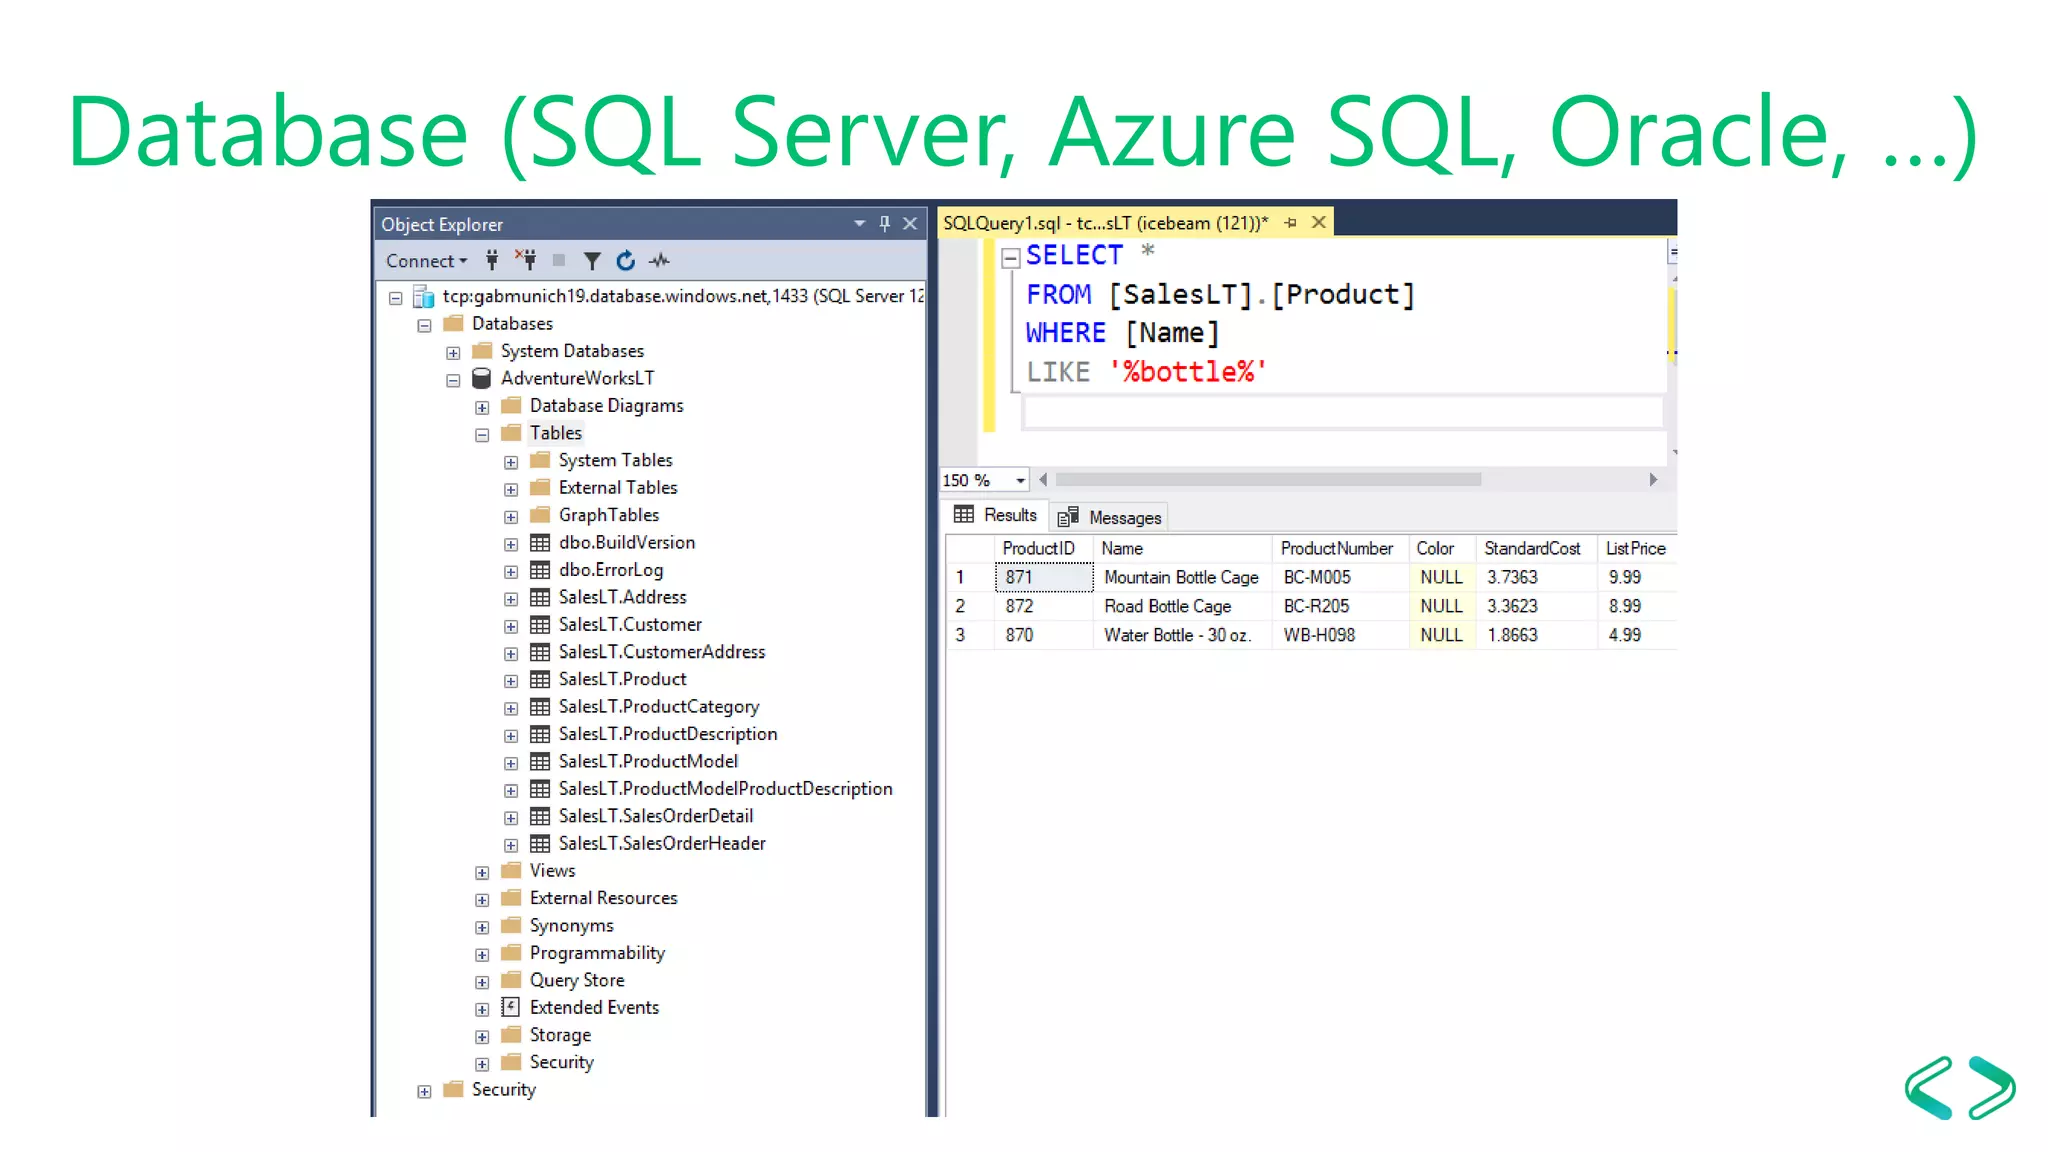This screenshot has height=1152, width=2048.
Task: Click the Extended Events icon
Action: (511, 1007)
